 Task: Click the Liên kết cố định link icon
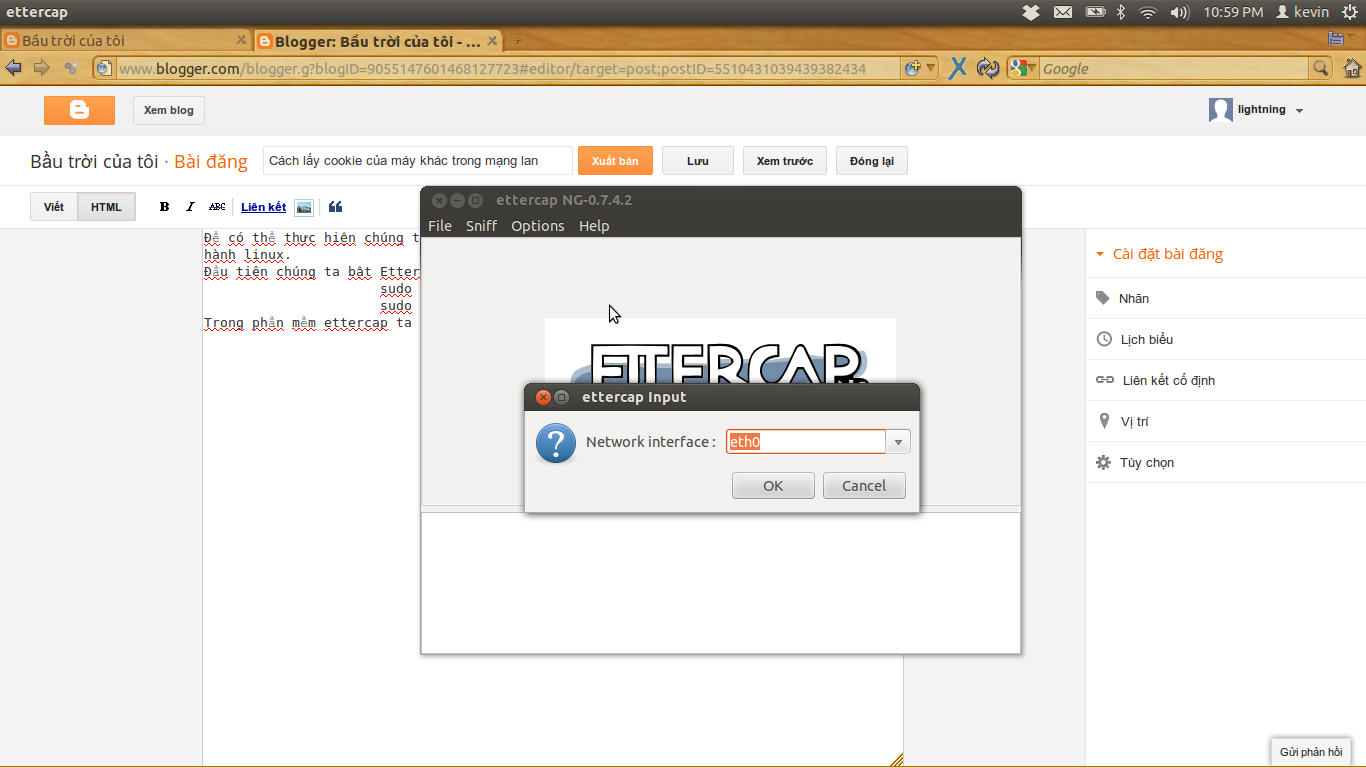1105,380
